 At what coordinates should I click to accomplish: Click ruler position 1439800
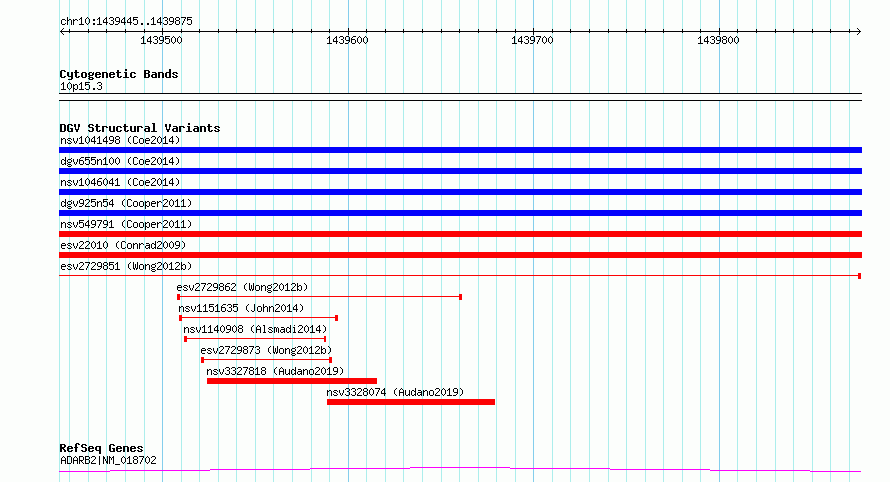pos(718,40)
